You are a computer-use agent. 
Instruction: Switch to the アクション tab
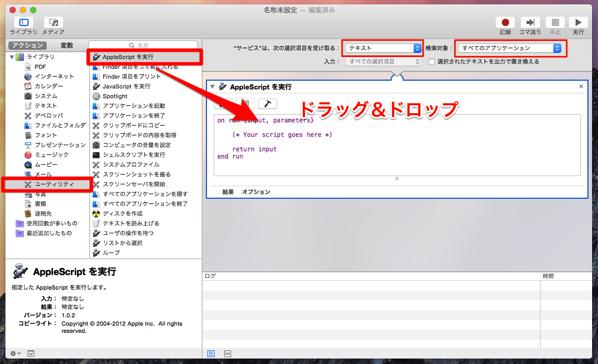(x=27, y=45)
